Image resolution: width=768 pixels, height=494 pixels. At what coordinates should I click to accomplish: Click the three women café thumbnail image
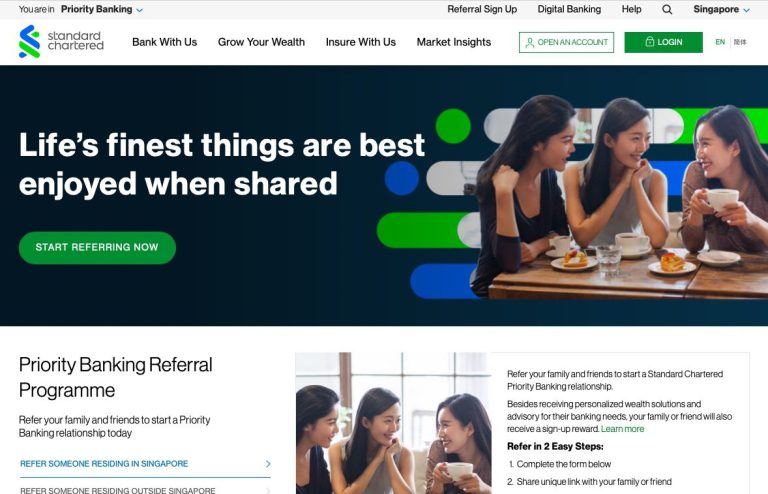pyautogui.click(x=393, y=423)
